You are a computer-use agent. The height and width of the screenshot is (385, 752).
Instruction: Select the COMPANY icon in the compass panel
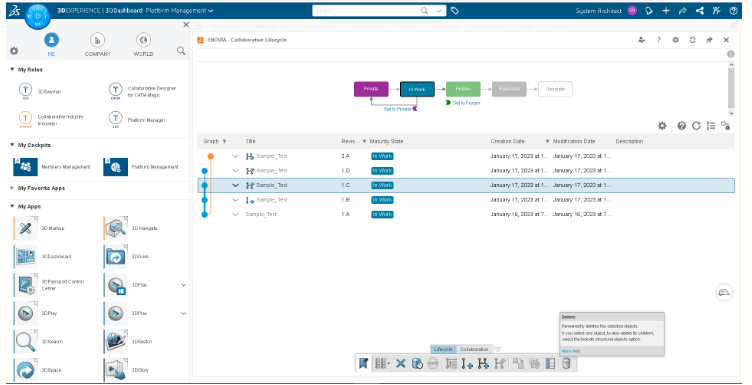tap(97, 40)
